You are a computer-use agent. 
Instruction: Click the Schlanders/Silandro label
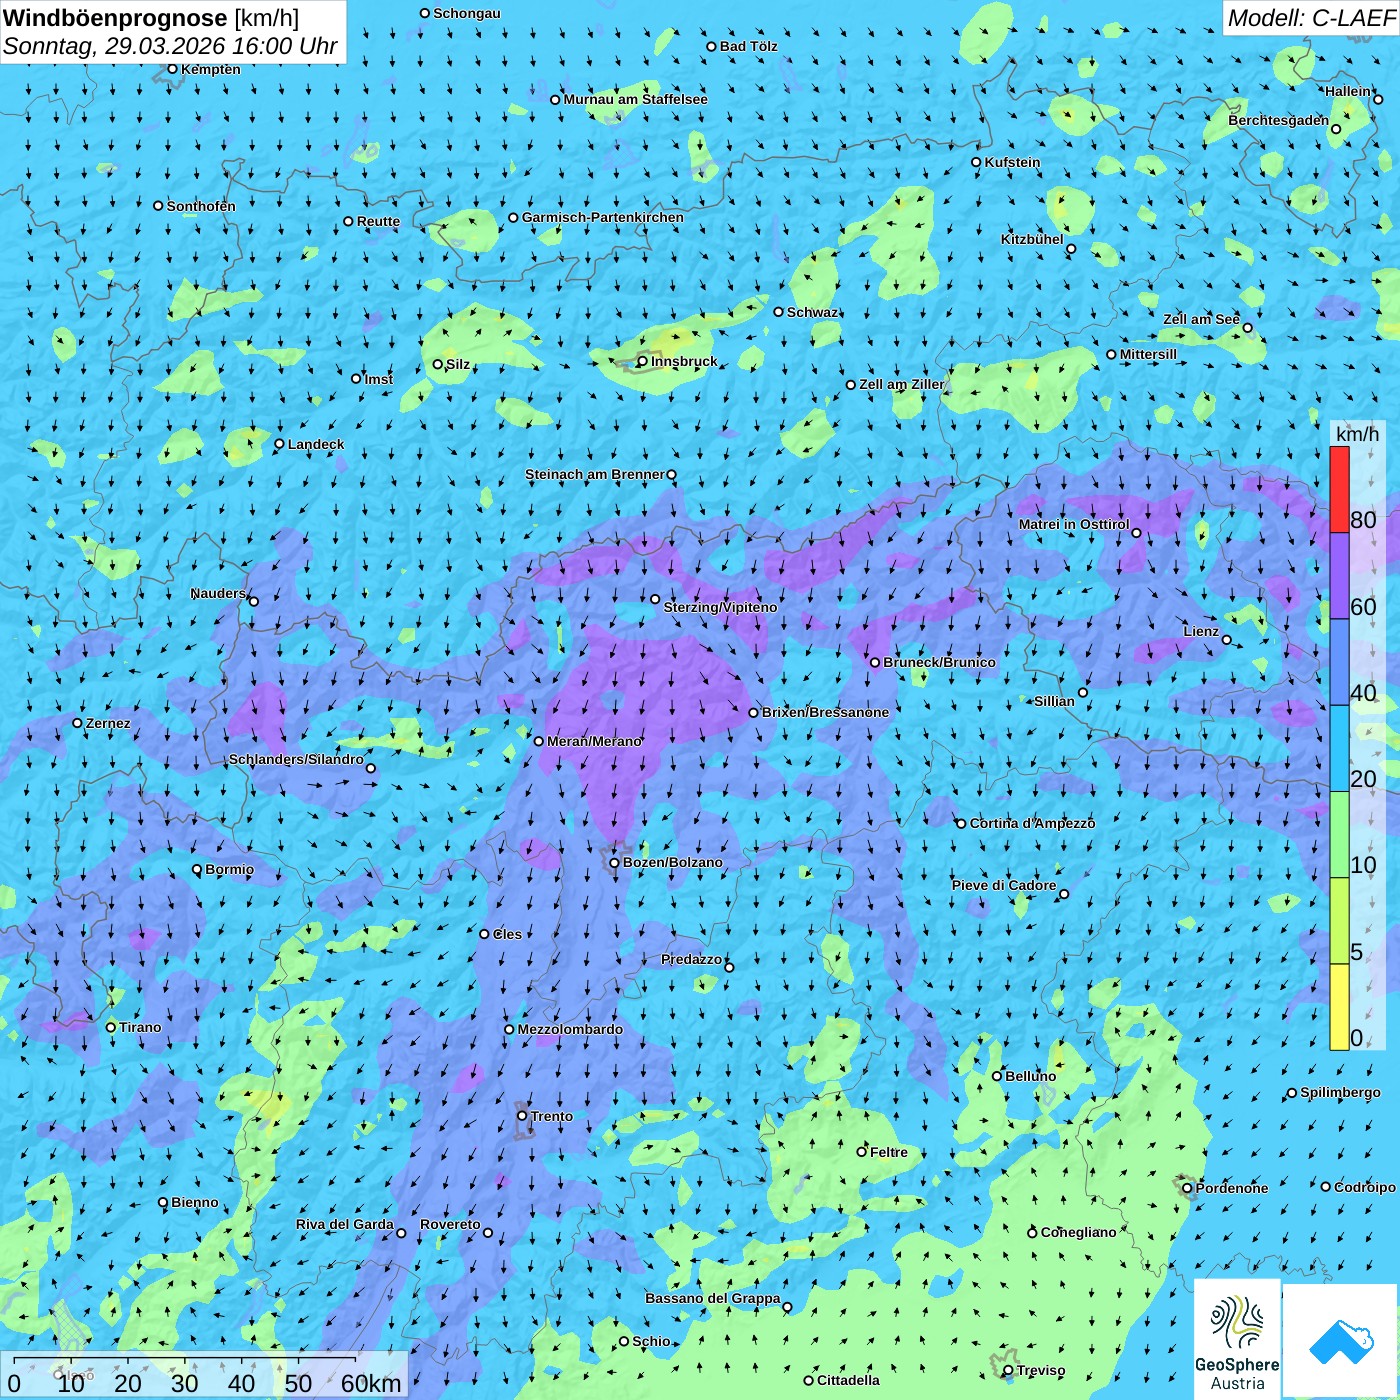point(296,759)
